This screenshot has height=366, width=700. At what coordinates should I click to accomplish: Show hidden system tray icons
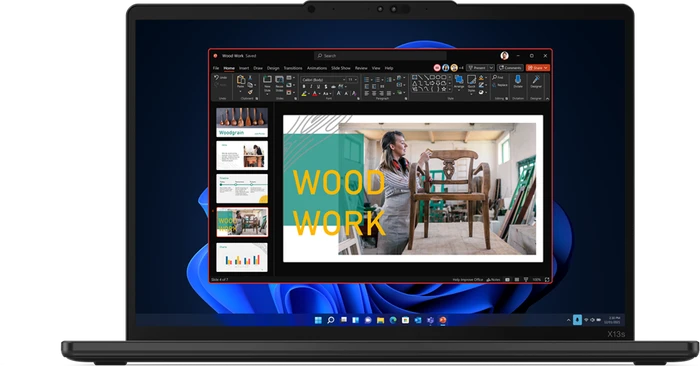point(568,320)
